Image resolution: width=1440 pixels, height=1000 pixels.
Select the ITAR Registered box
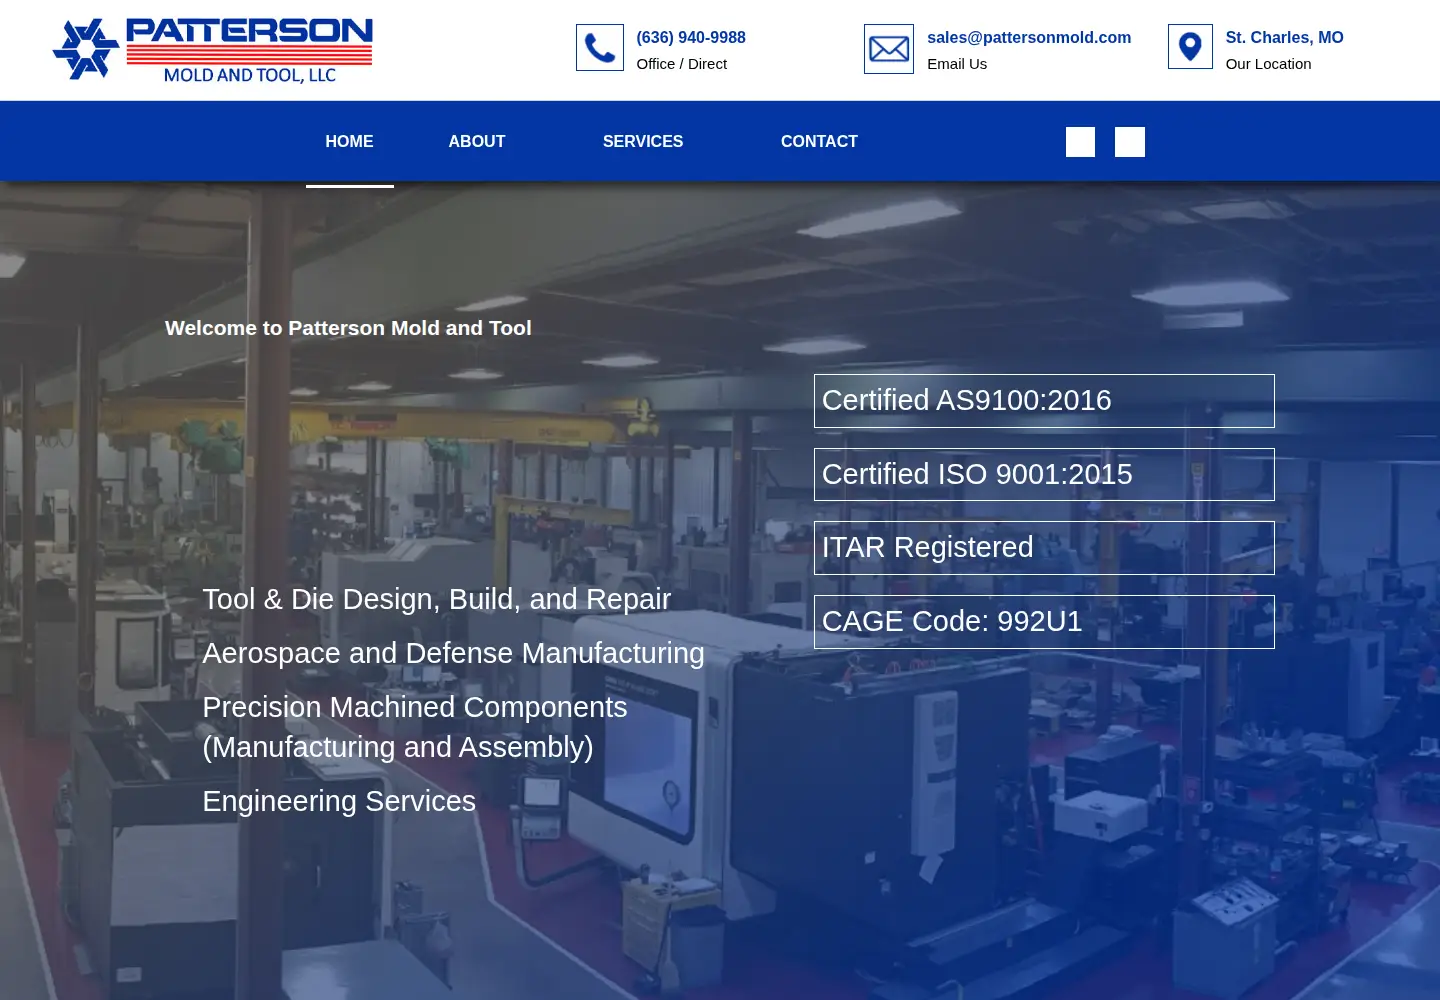[x=1044, y=548]
